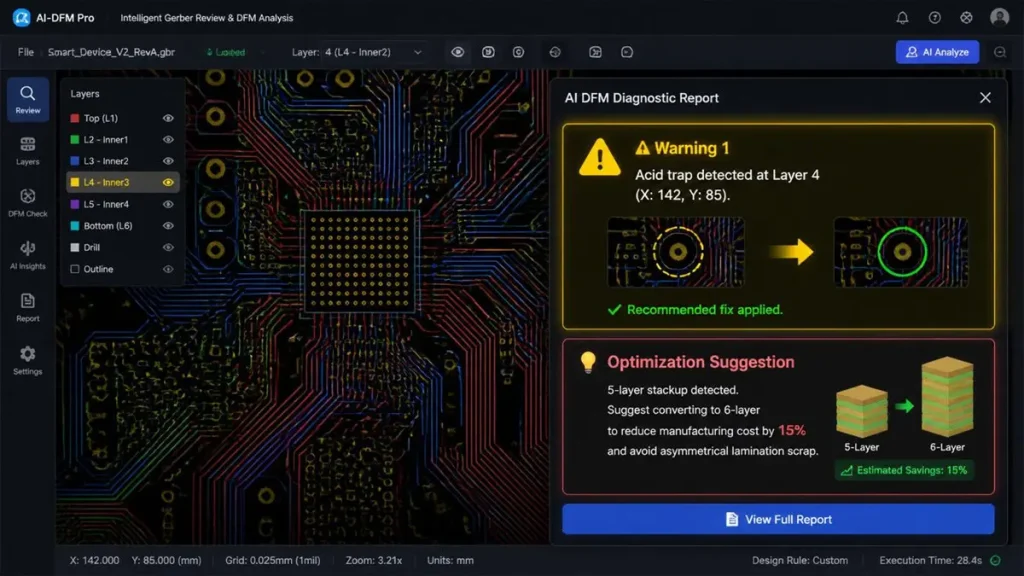
Task: Toggle visibility of L4 - Inner3 layer
Action: coord(168,182)
